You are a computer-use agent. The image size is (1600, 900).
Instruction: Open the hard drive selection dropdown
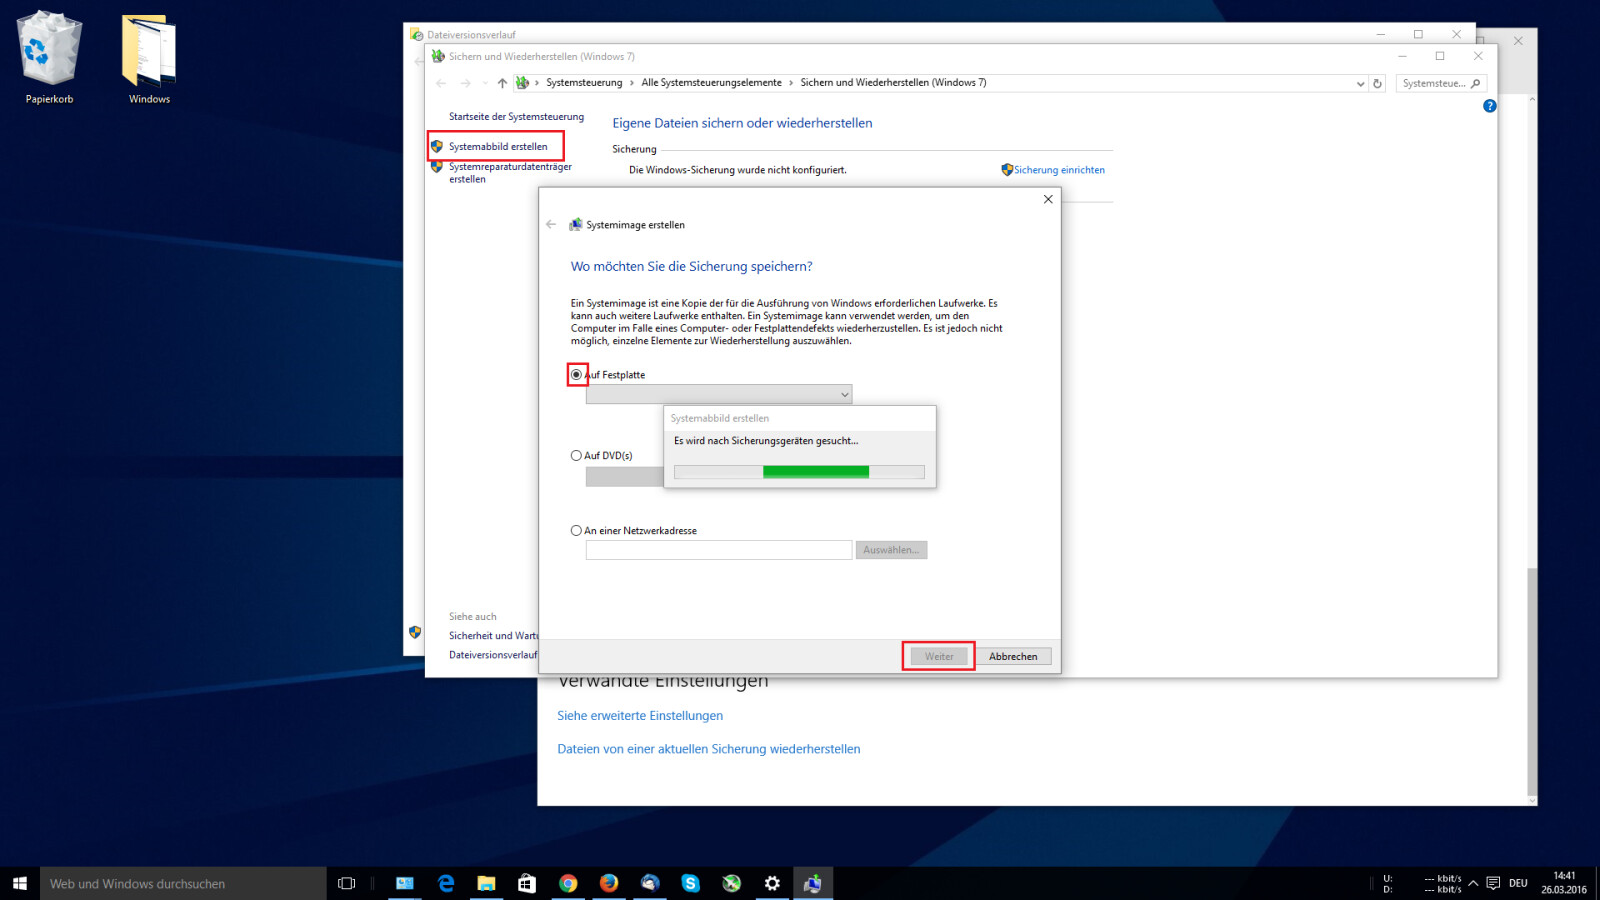pos(845,394)
